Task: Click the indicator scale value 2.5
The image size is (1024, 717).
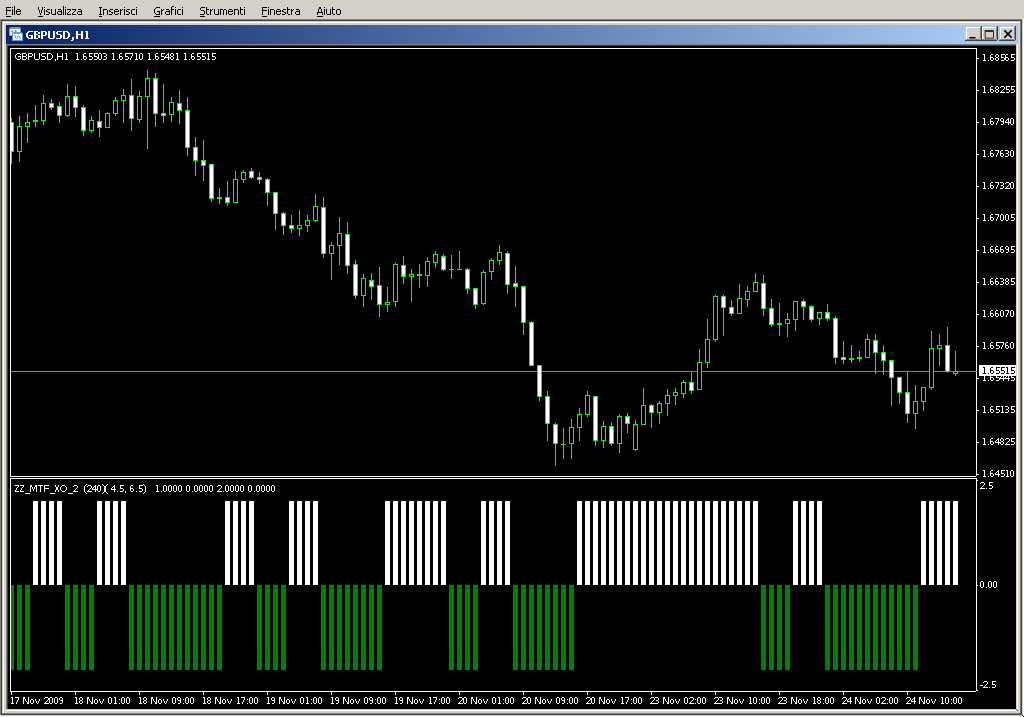Action: pyautogui.click(x=987, y=486)
